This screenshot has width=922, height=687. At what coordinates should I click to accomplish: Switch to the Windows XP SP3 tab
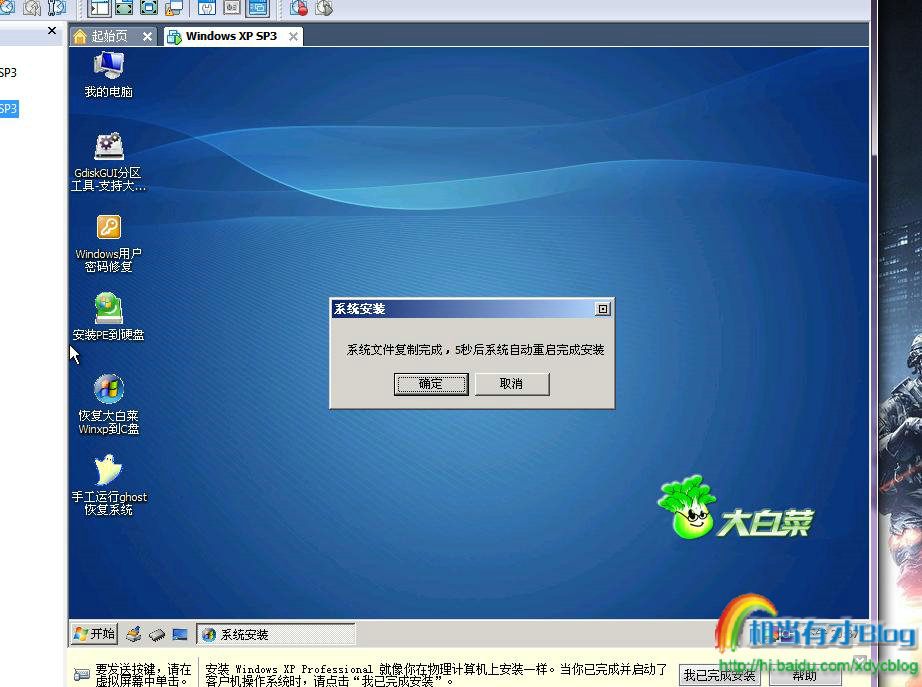(232, 36)
